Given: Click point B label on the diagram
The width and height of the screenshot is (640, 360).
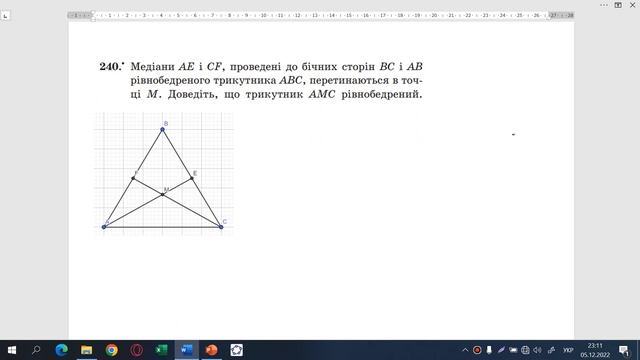Looking at the screenshot, I should click(166, 124).
